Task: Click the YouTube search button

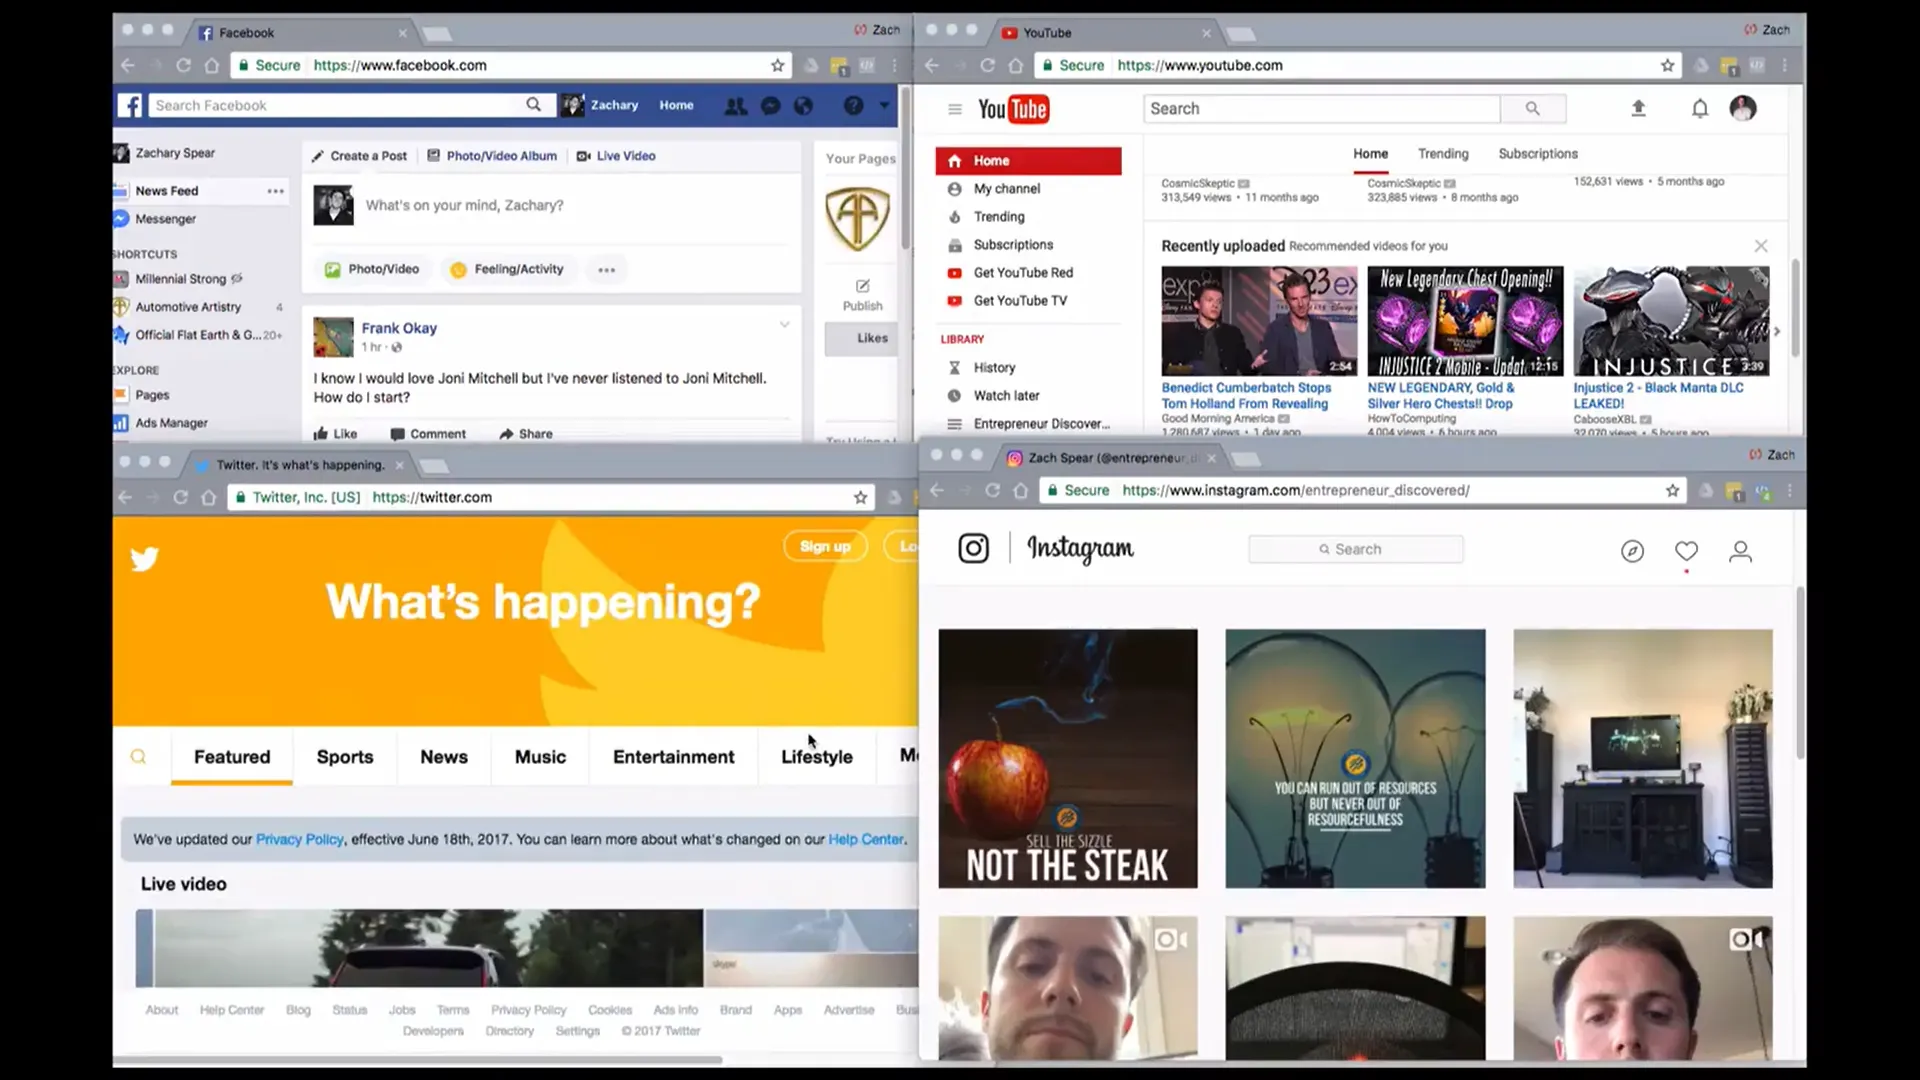Action: click(1533, 108)
